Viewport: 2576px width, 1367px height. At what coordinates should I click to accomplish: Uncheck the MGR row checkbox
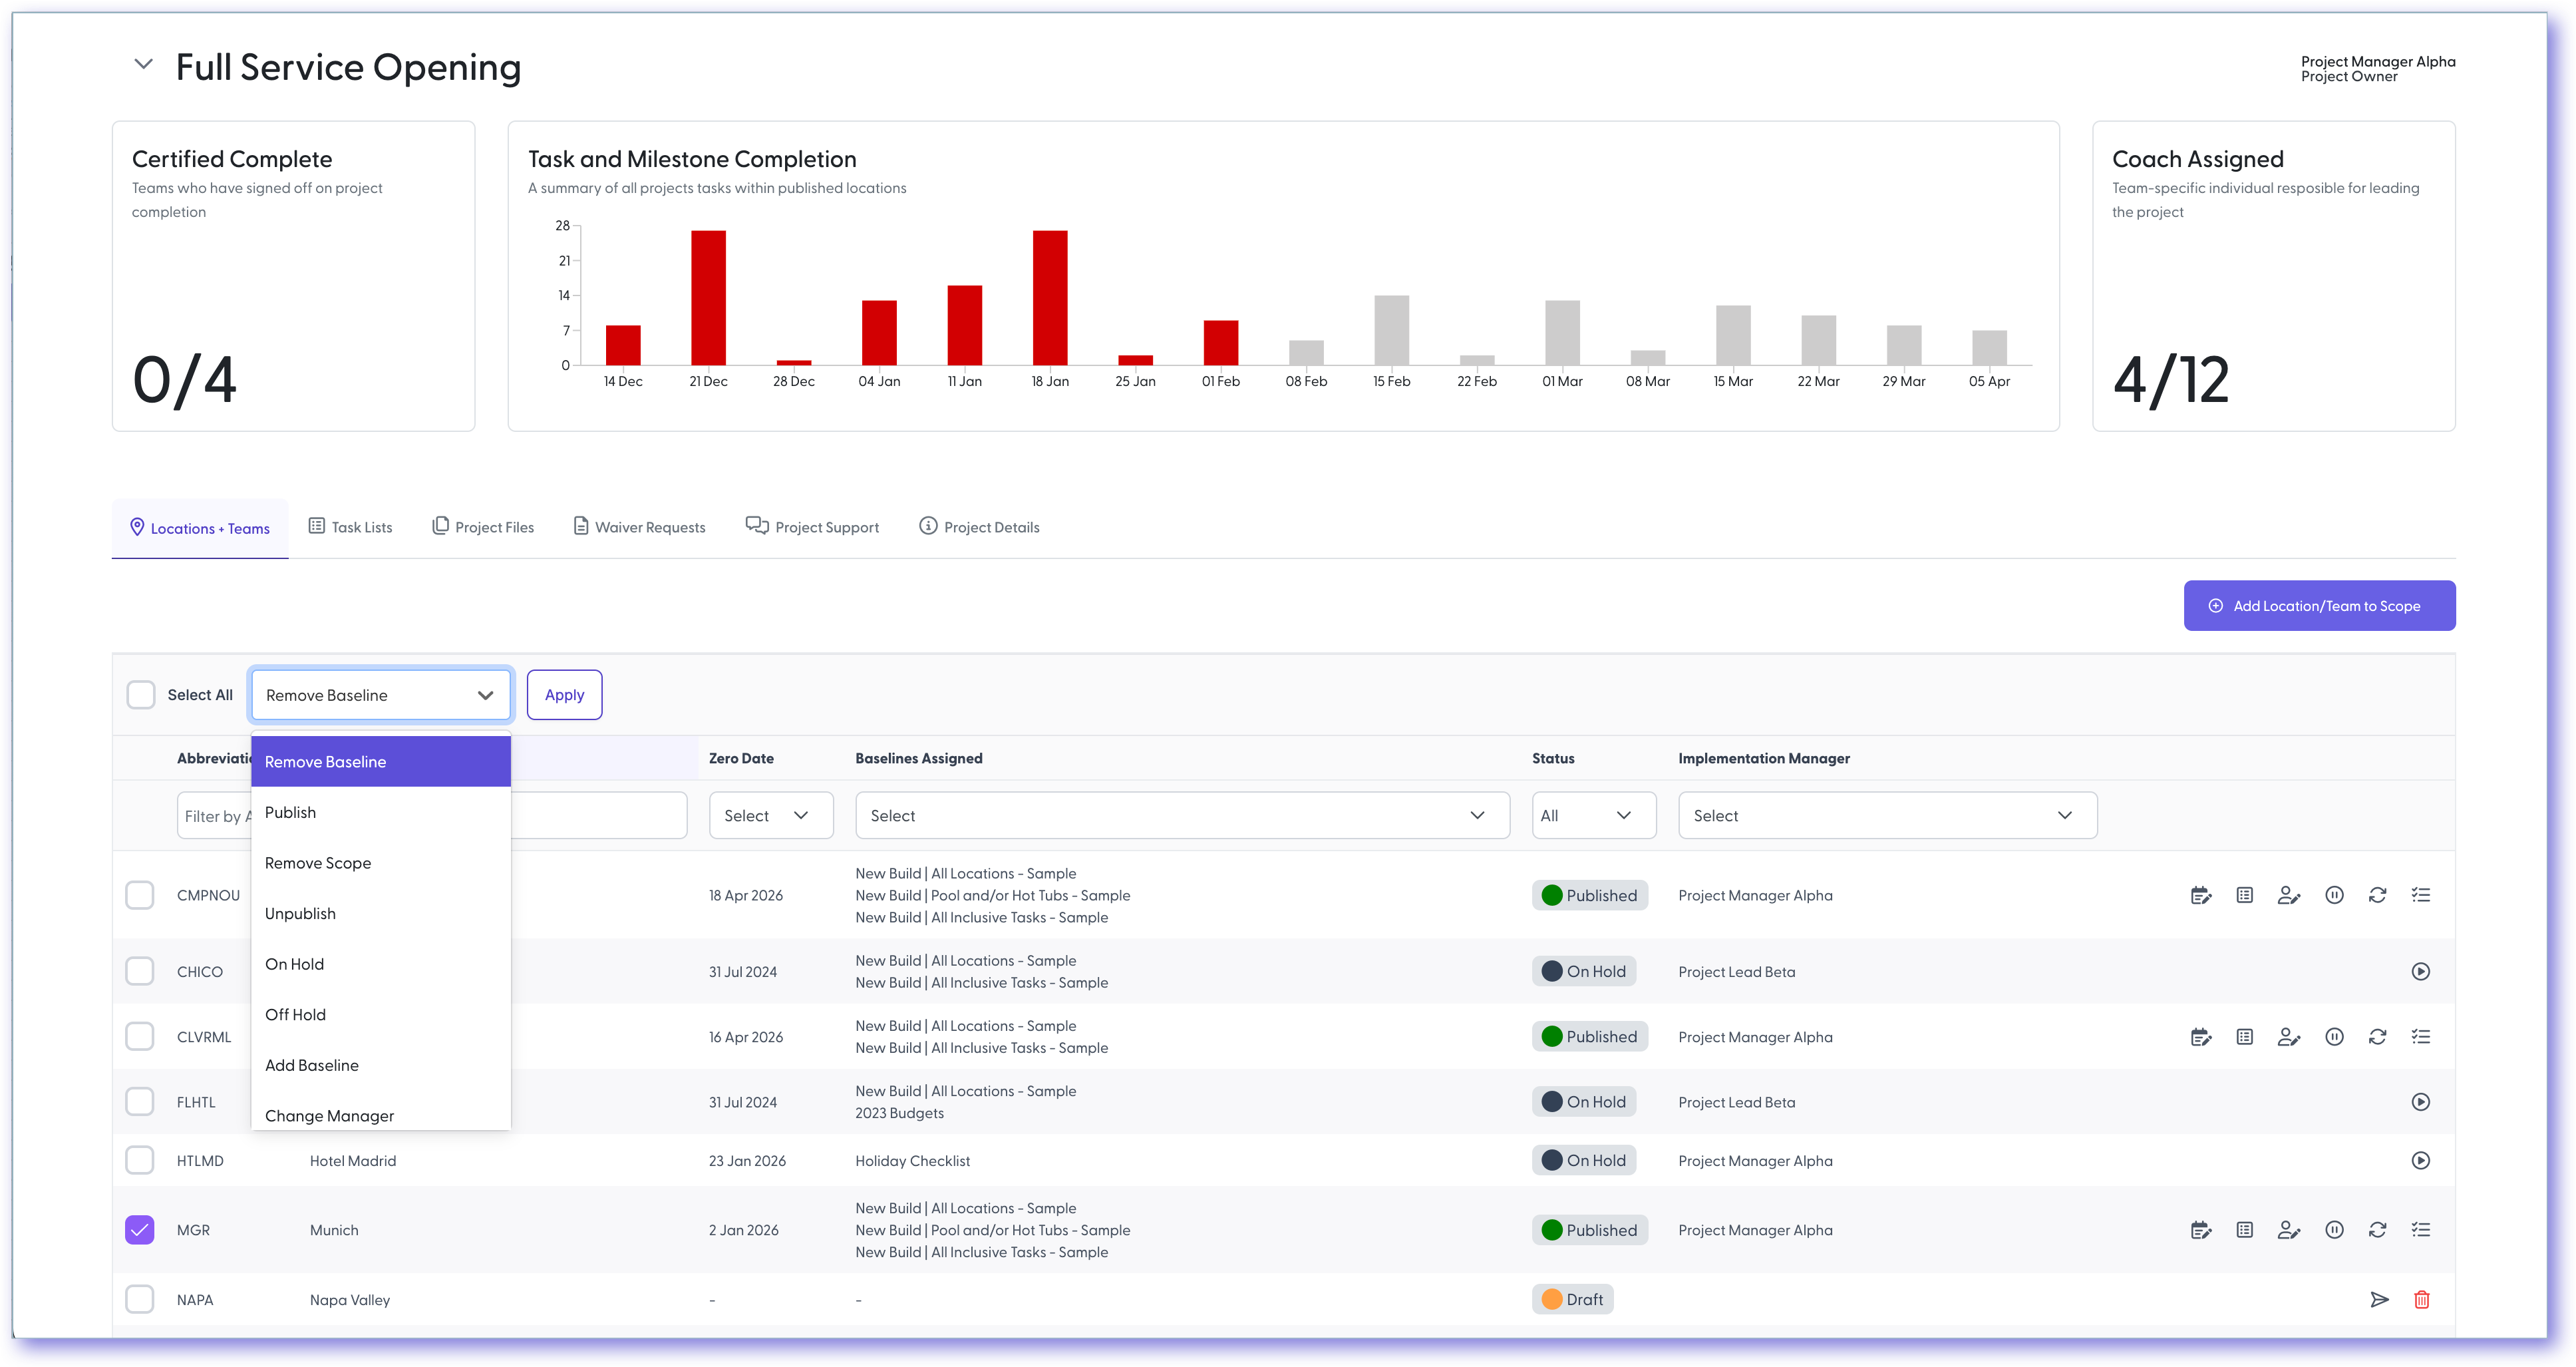[x=140, y=1230]
